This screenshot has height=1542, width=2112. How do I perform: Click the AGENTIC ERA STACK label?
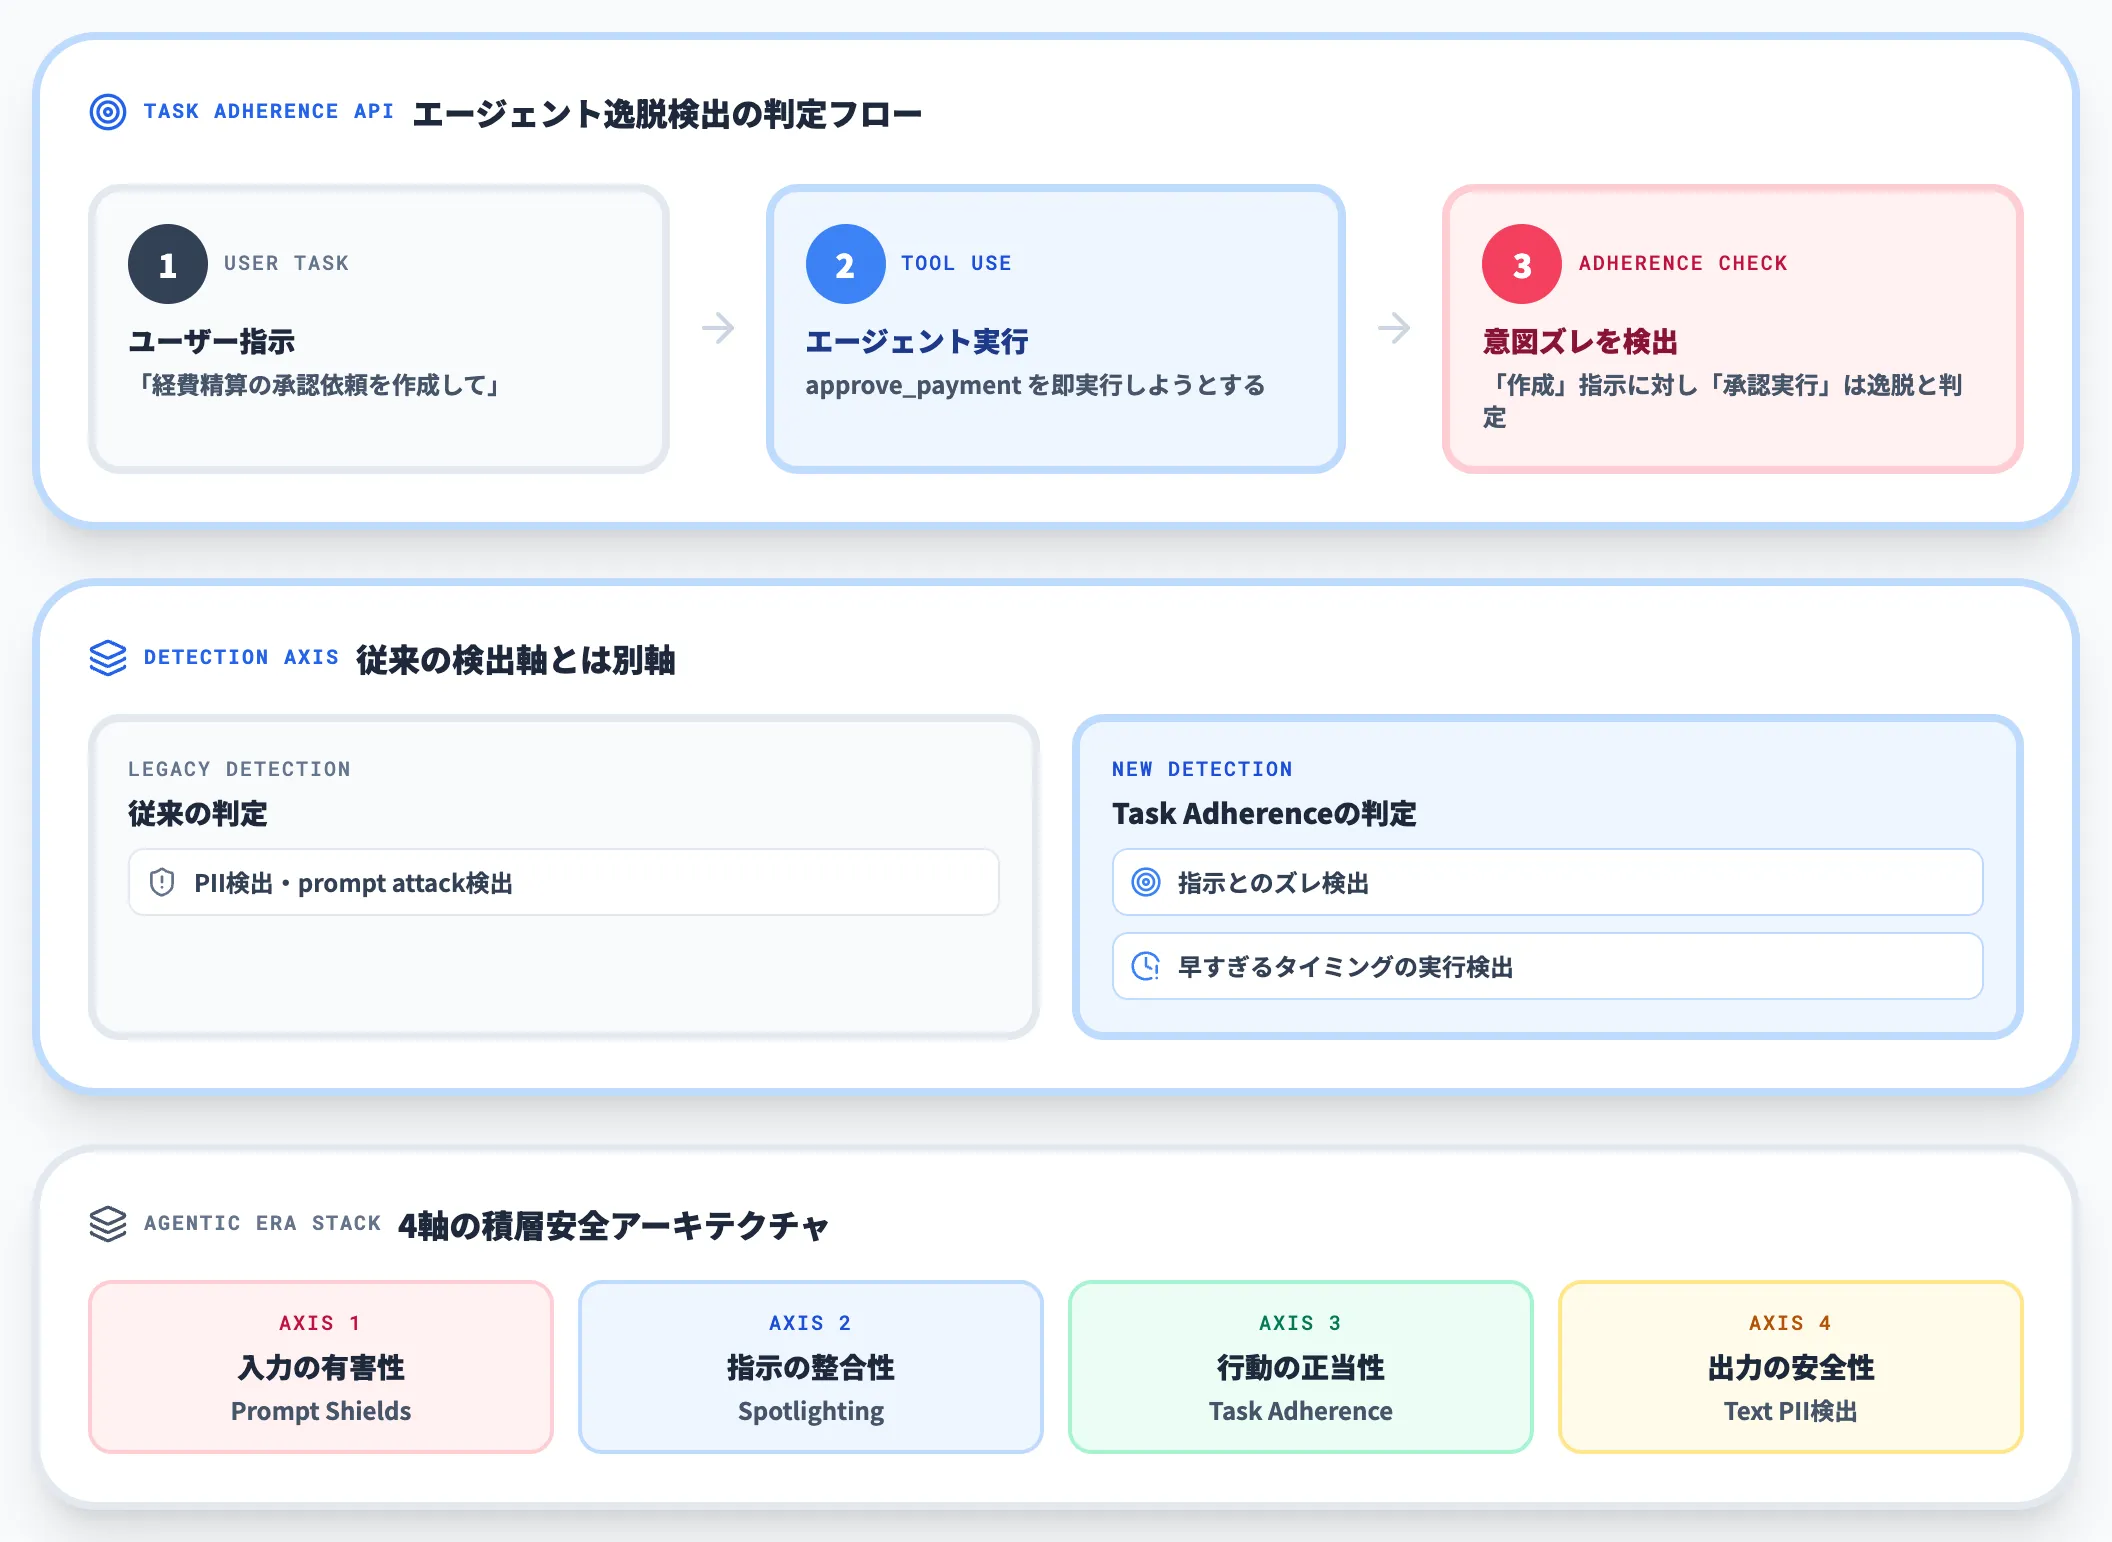coord(263,1223)
